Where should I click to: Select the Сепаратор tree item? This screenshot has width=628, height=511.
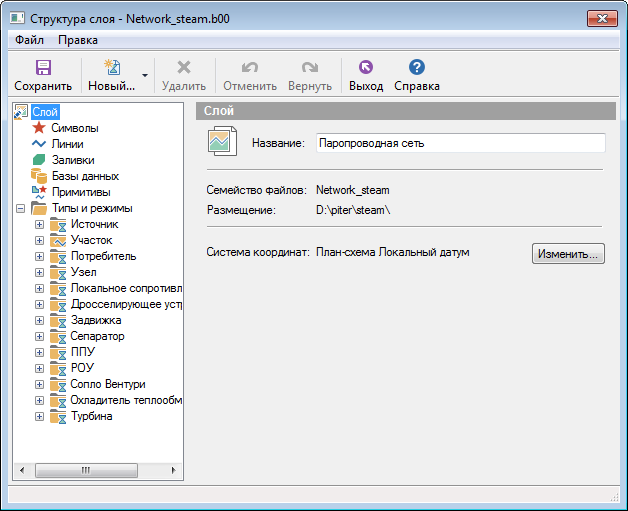click(97, 336)
